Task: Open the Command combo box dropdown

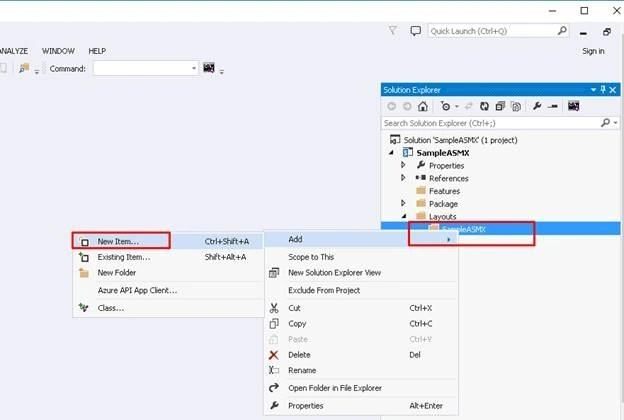Action: point(194,68)
